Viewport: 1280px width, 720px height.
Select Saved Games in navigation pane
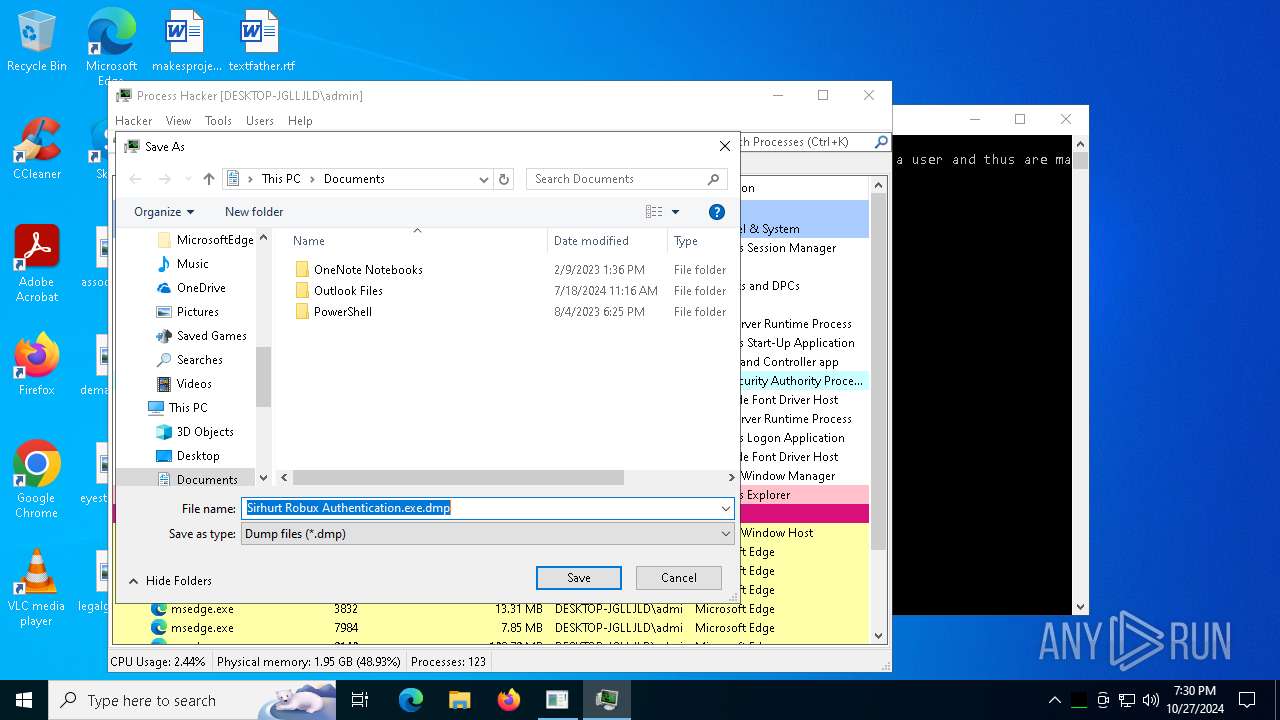click(211, 336)
